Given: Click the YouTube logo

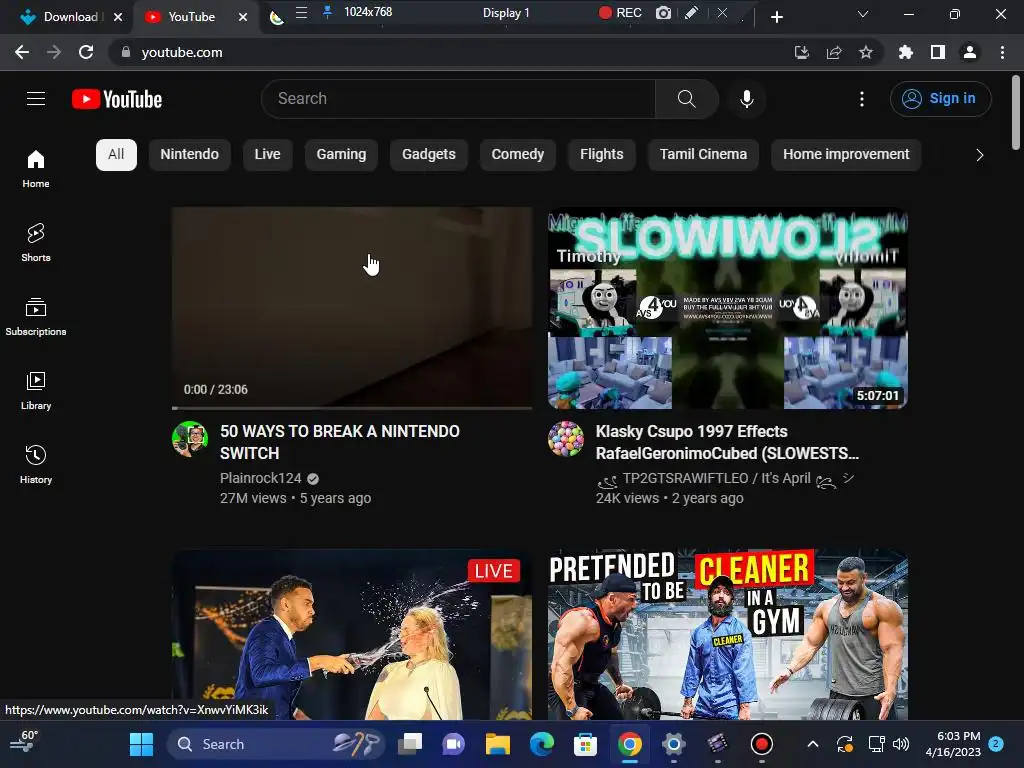Looking at the screenshot, I should pos(117,99).
